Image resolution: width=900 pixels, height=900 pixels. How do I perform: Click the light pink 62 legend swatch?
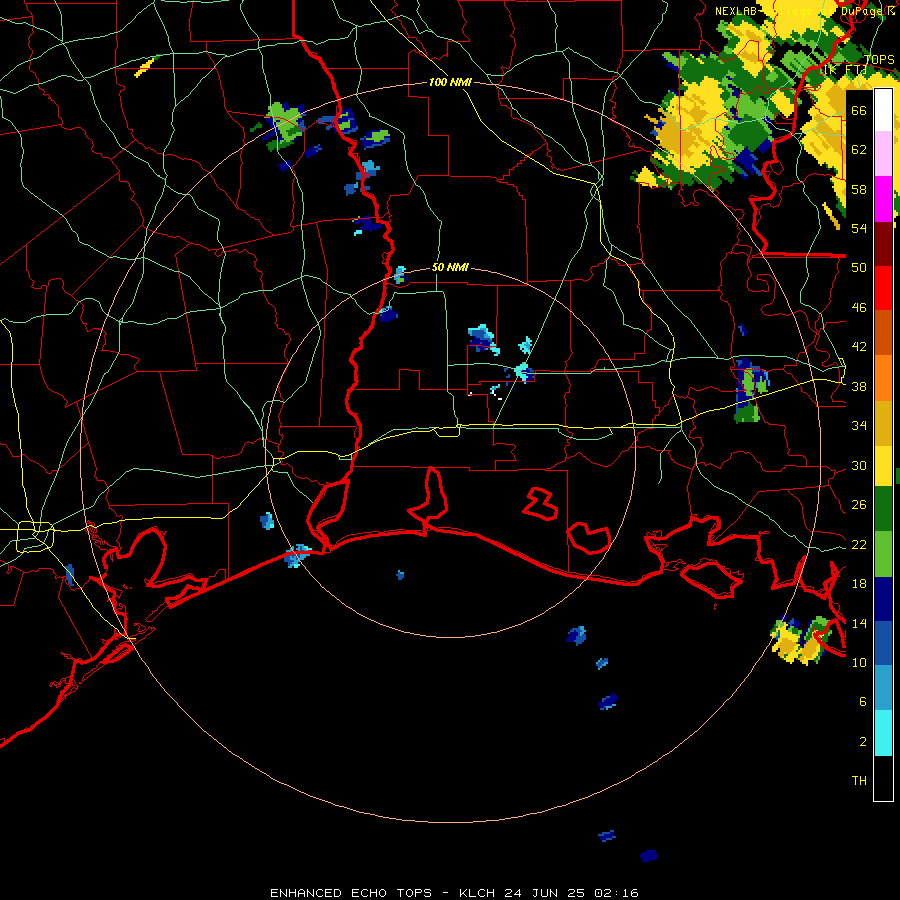click(883, 154)
